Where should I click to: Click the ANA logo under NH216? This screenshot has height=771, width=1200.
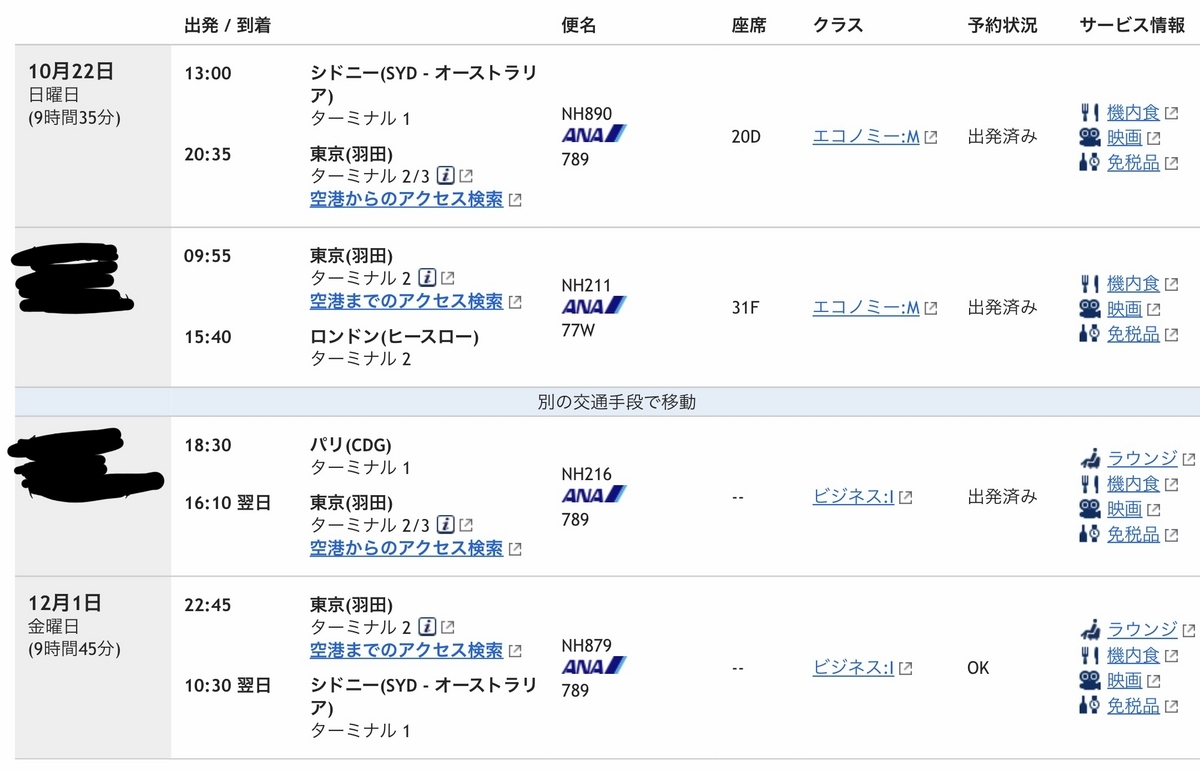594,495
